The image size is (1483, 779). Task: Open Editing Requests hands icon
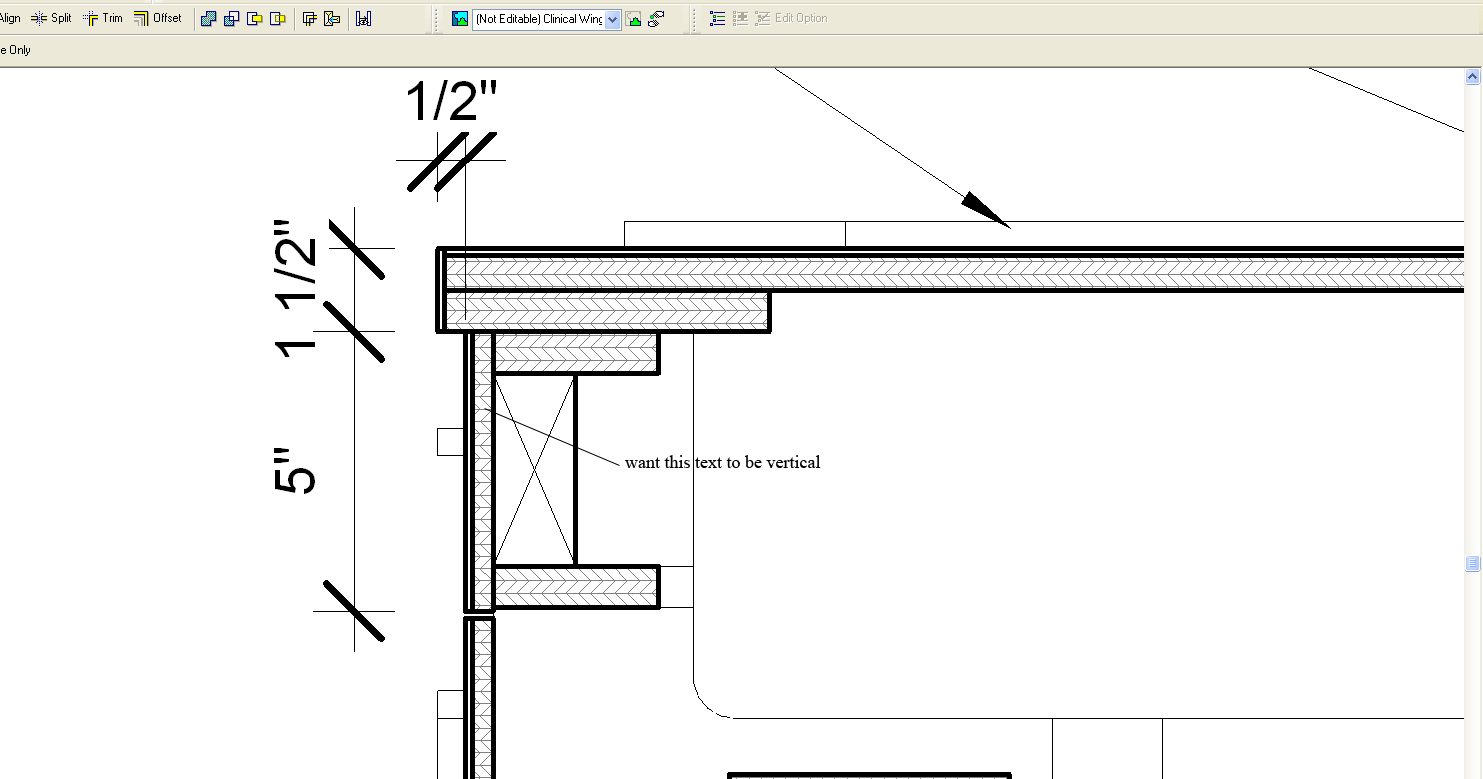tap(657, 19)
